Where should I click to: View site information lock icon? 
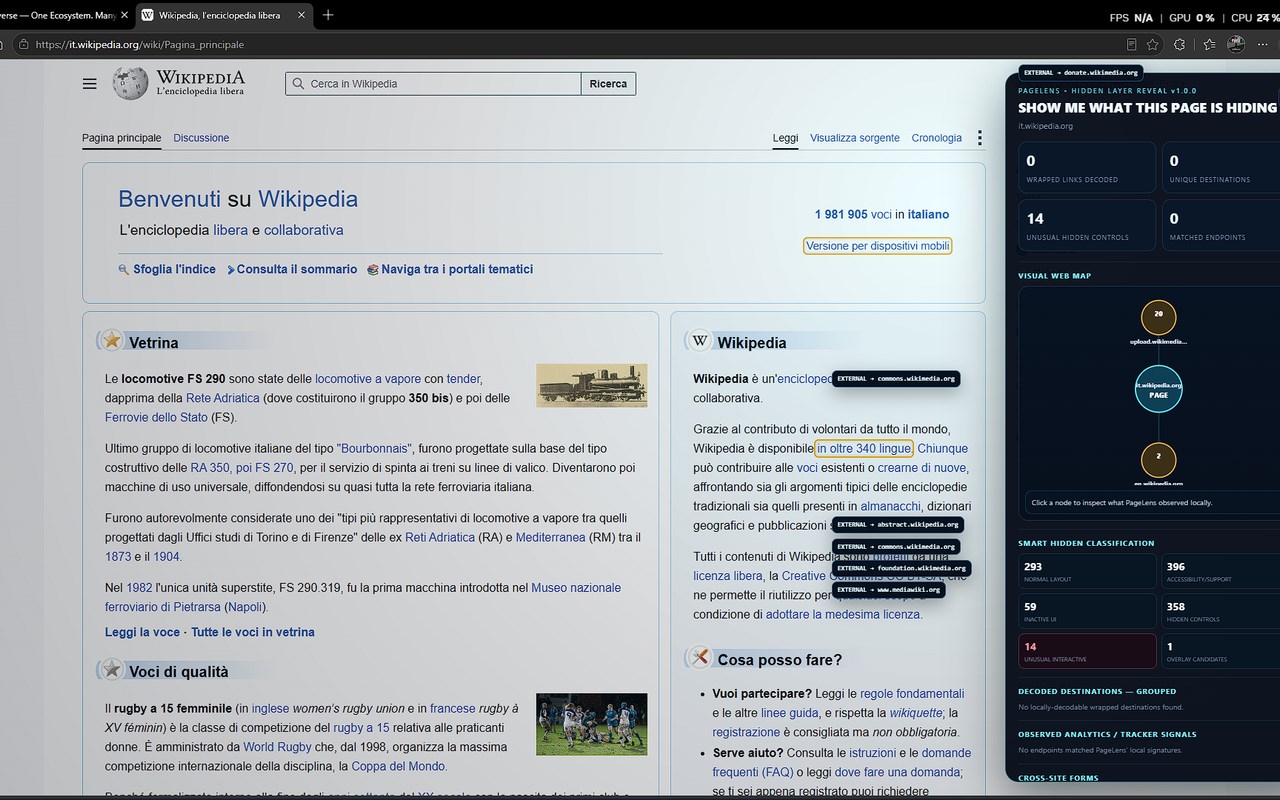(x=22, y=44)
